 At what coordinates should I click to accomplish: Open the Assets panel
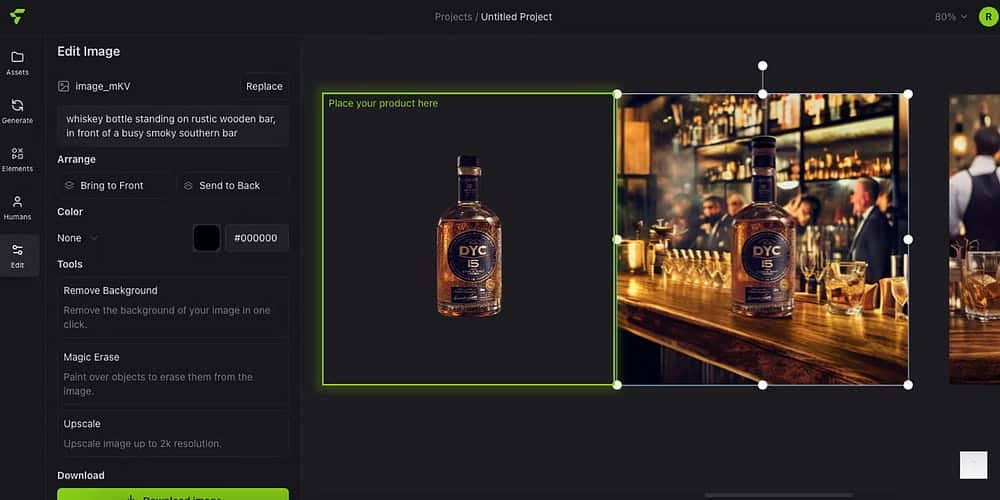(x=17, y=63)
